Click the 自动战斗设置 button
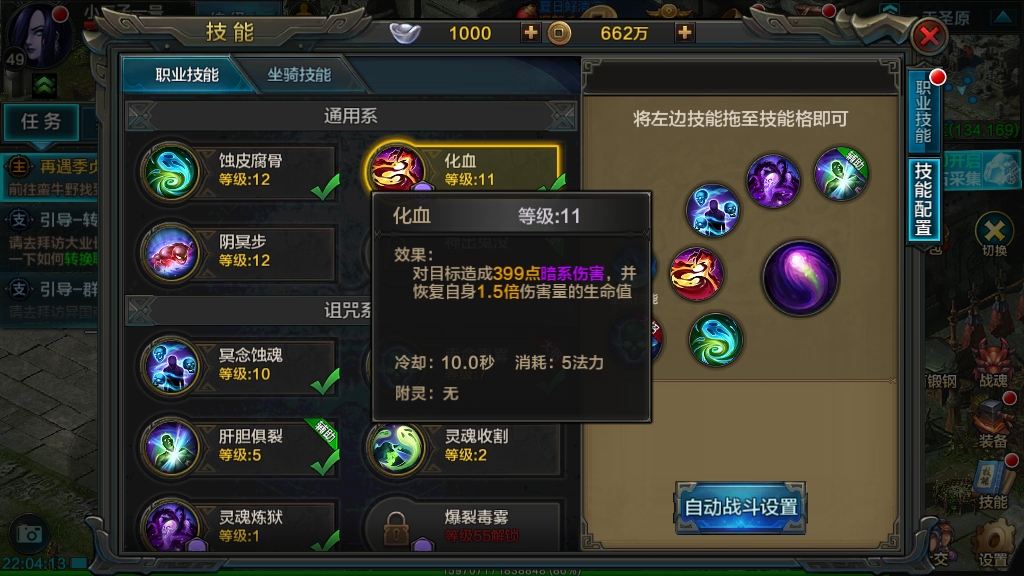The height and width of the screenshot is (576, 1024). tap(741, 507)
